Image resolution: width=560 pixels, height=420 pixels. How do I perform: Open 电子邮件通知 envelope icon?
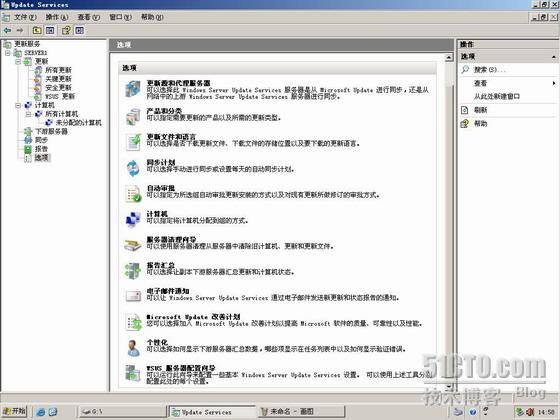133,296
